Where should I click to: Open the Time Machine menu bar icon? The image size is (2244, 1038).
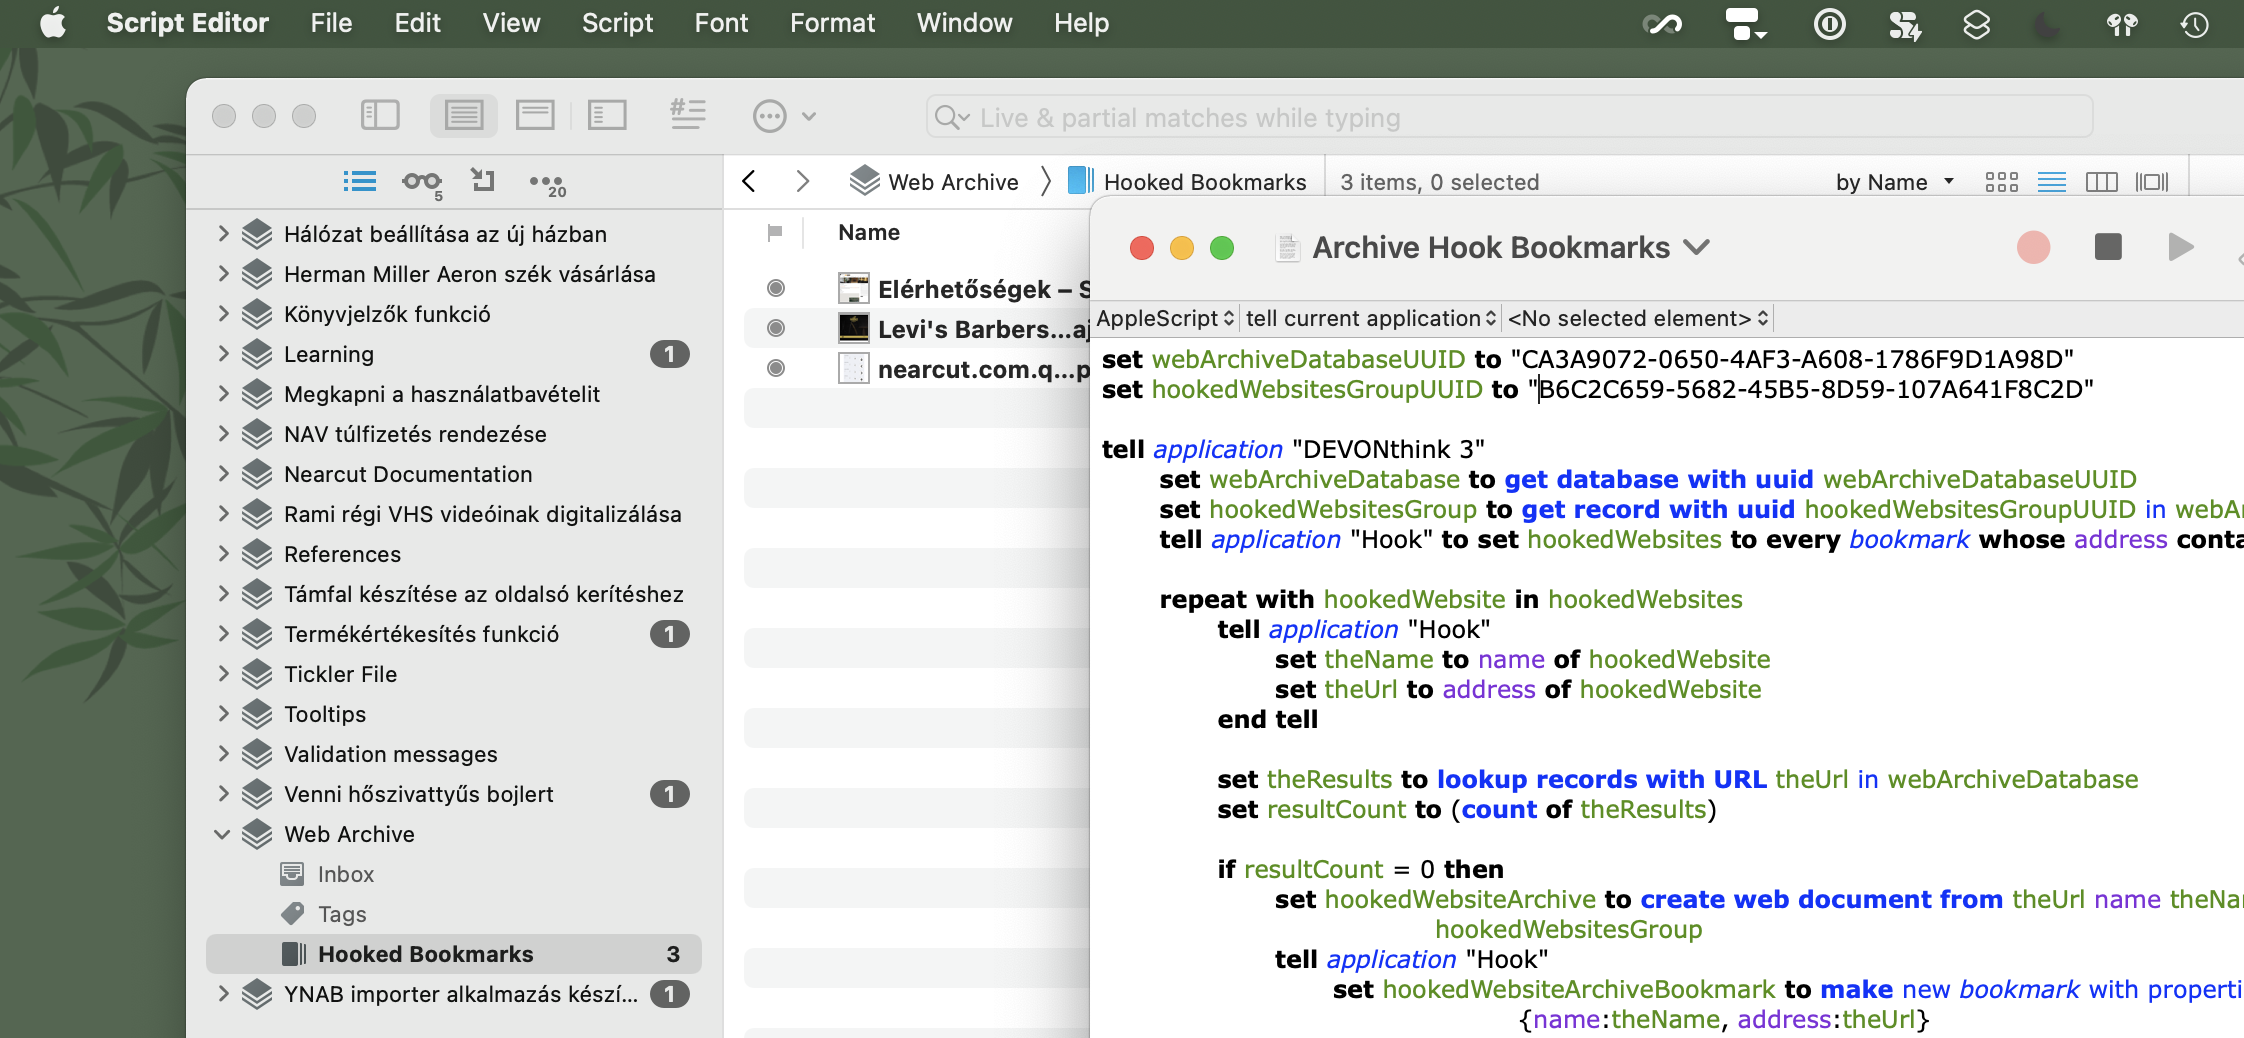tap(2194, 24)
